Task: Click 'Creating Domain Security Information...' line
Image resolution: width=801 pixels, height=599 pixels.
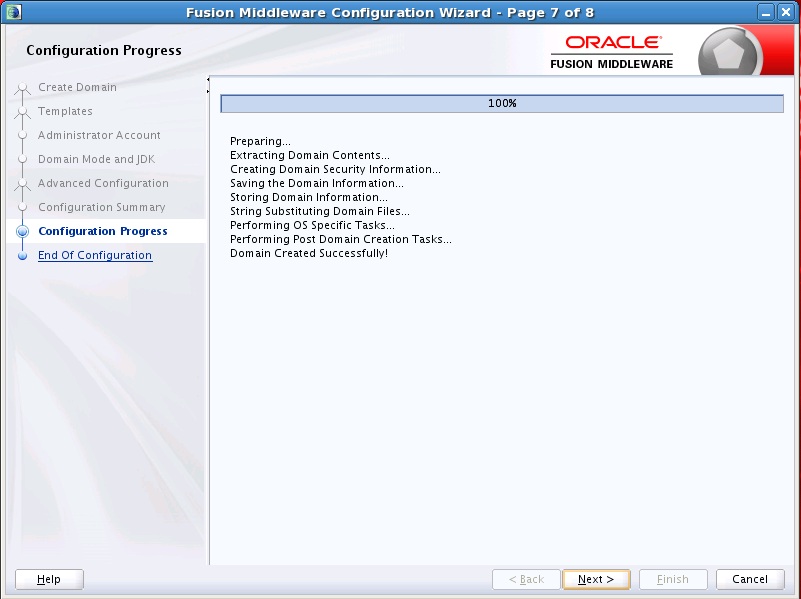Action: [335, 169]
